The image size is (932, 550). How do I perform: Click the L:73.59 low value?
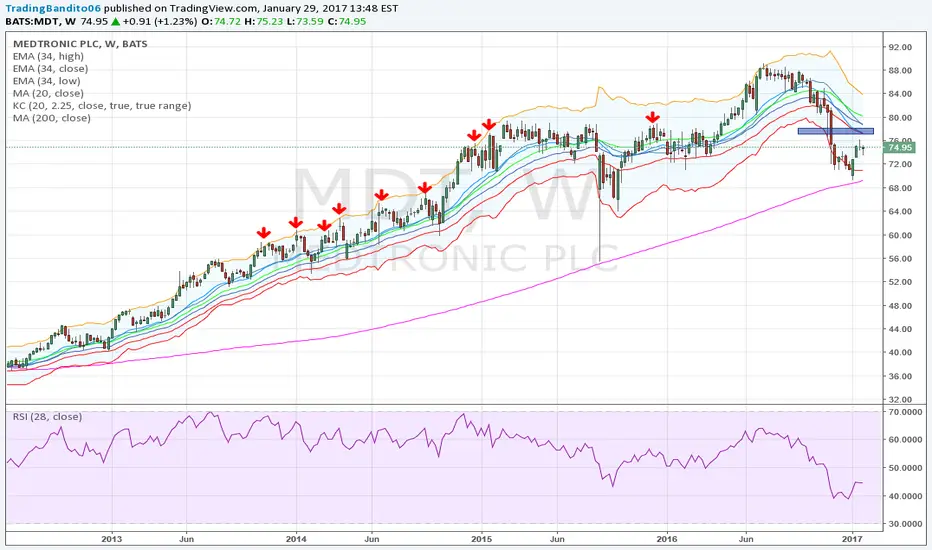[304, 21]
